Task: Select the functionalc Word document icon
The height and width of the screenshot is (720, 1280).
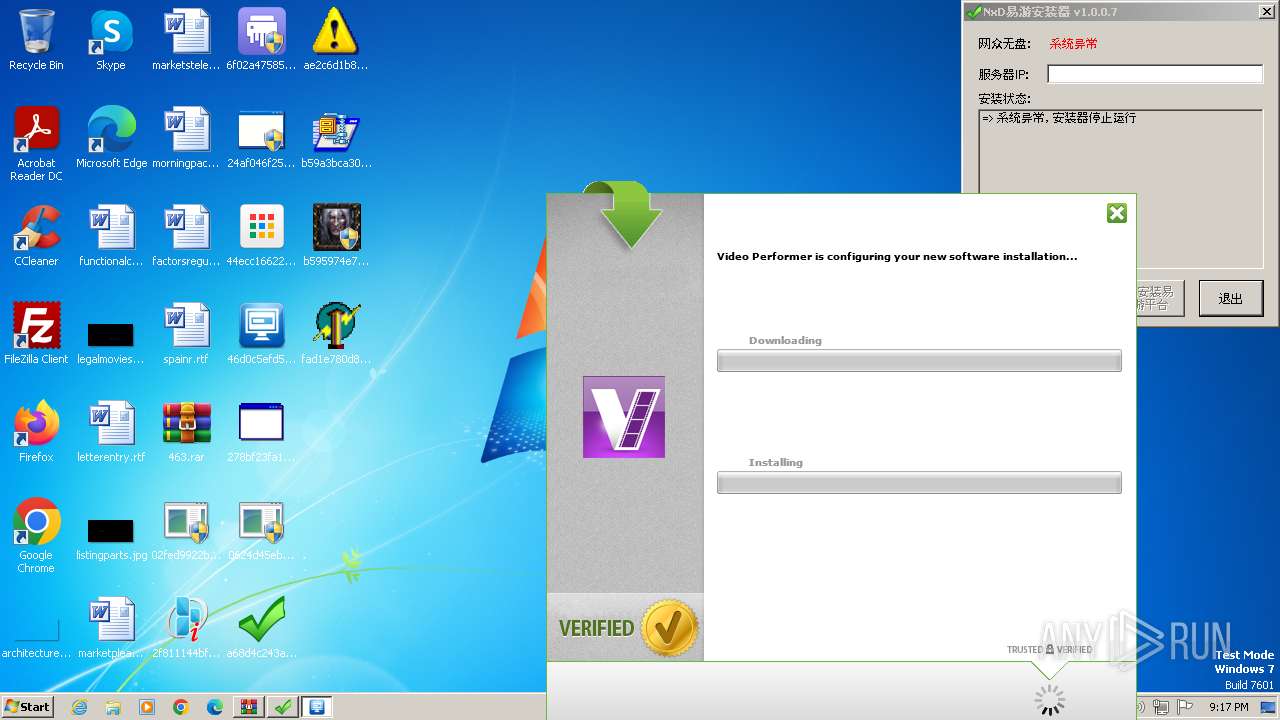Action: click(x=111, y=236)
